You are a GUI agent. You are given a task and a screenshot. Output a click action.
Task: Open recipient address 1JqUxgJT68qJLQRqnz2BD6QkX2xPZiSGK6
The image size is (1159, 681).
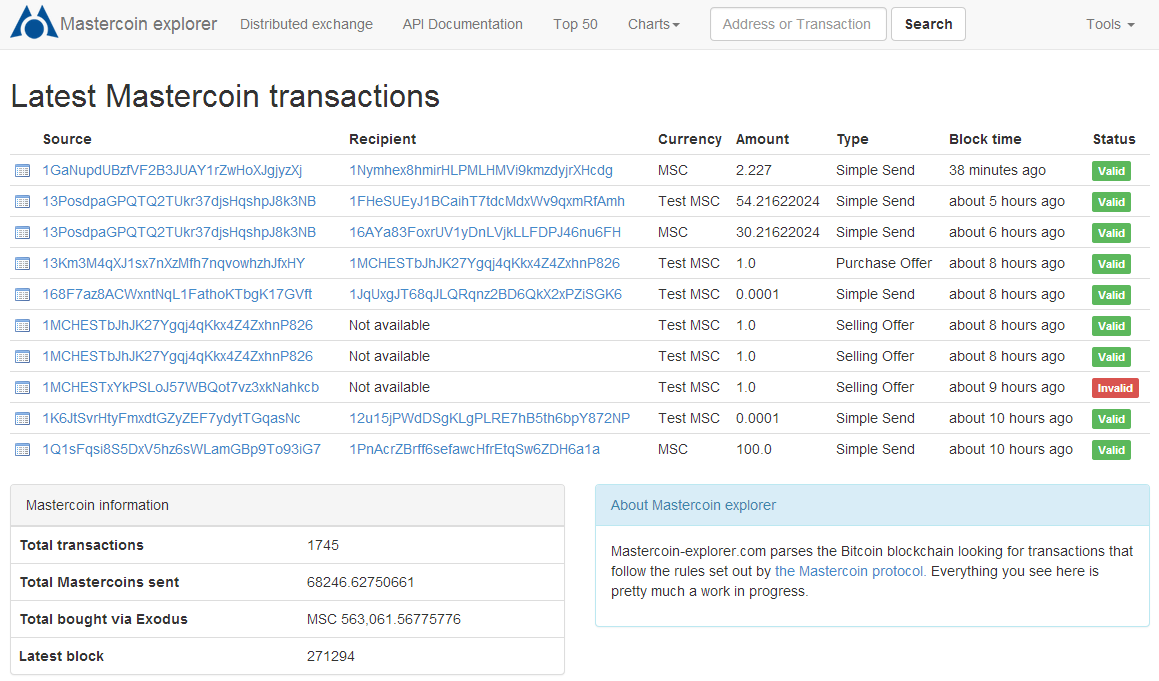[485, 294]
